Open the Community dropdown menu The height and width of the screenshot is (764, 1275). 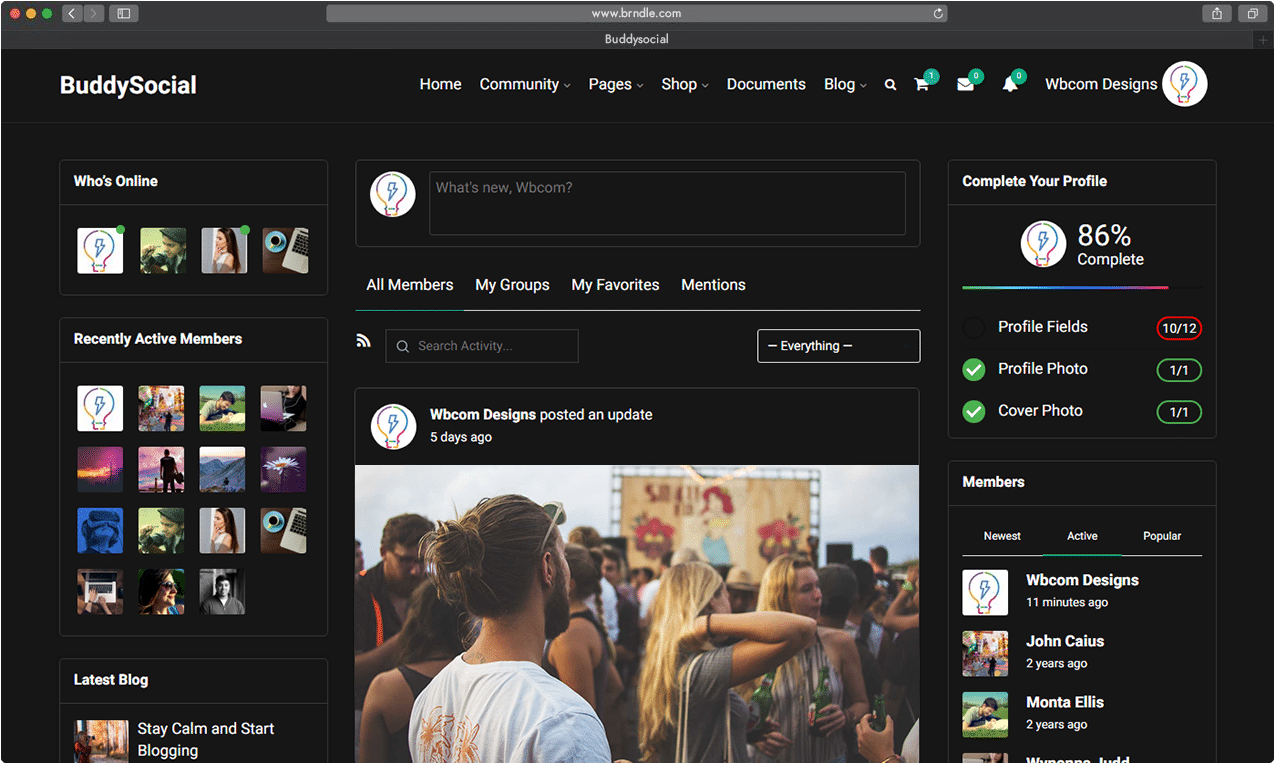tap(525, 84)
